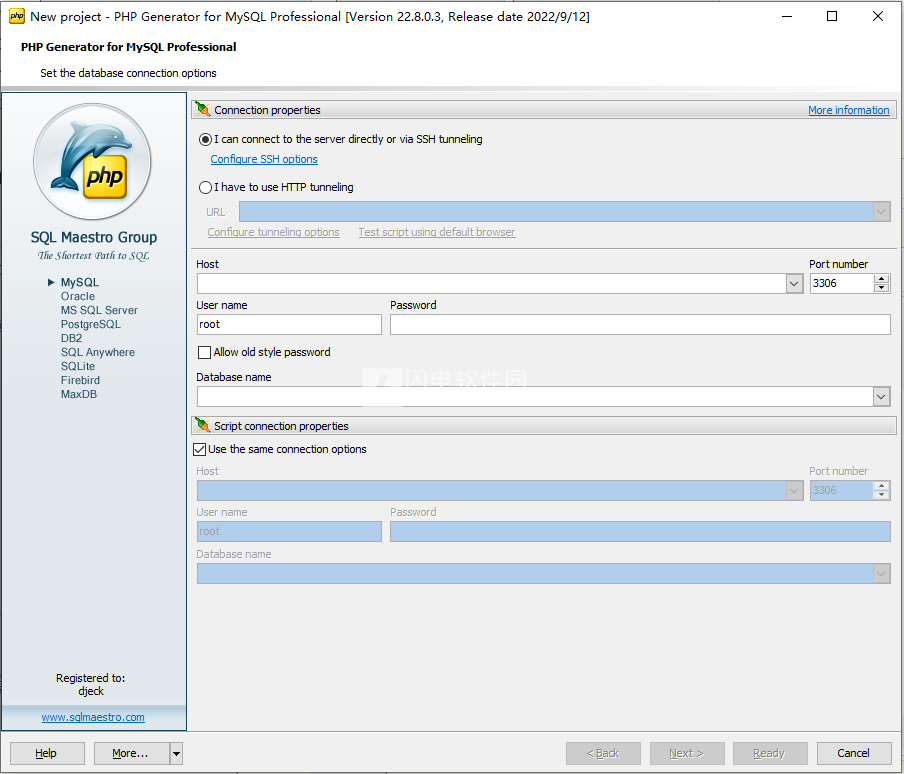Click the script User name field

[289, 531]
